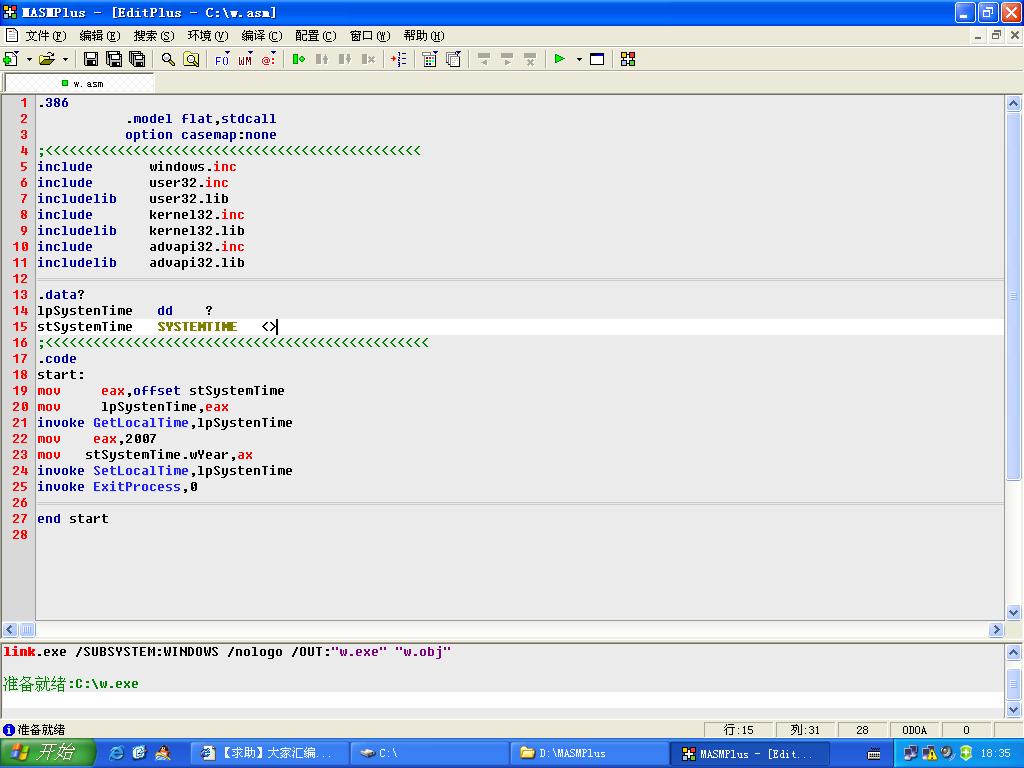Click the find-in-files yellow magnifier icon
This screenshot has width=1024, height=768.
(x=191, y=59)
